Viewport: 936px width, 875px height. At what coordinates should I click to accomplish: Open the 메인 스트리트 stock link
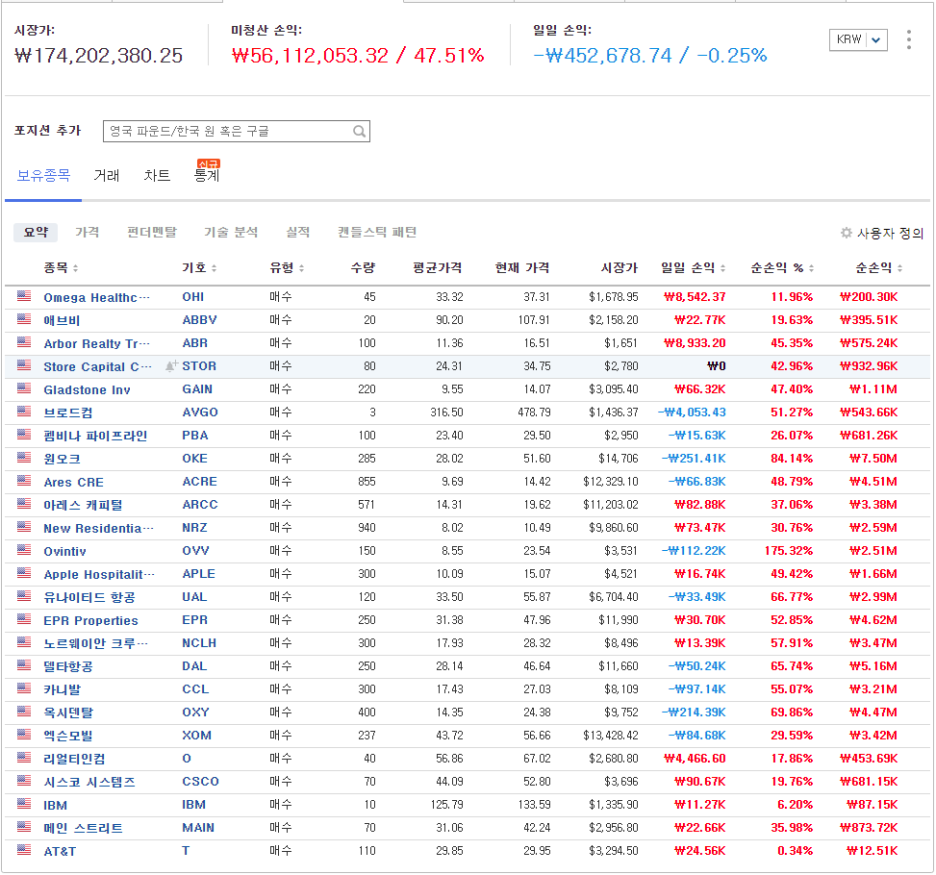tap(82, 828)
